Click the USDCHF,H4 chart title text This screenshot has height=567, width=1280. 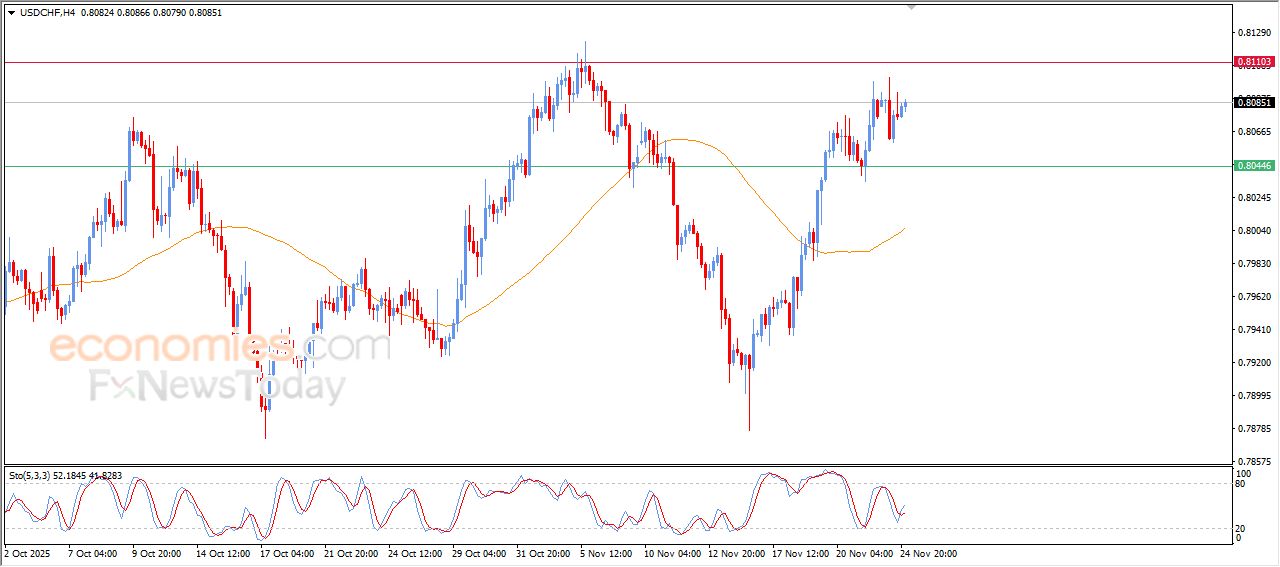pyautogui.click(x=47, y=13)
